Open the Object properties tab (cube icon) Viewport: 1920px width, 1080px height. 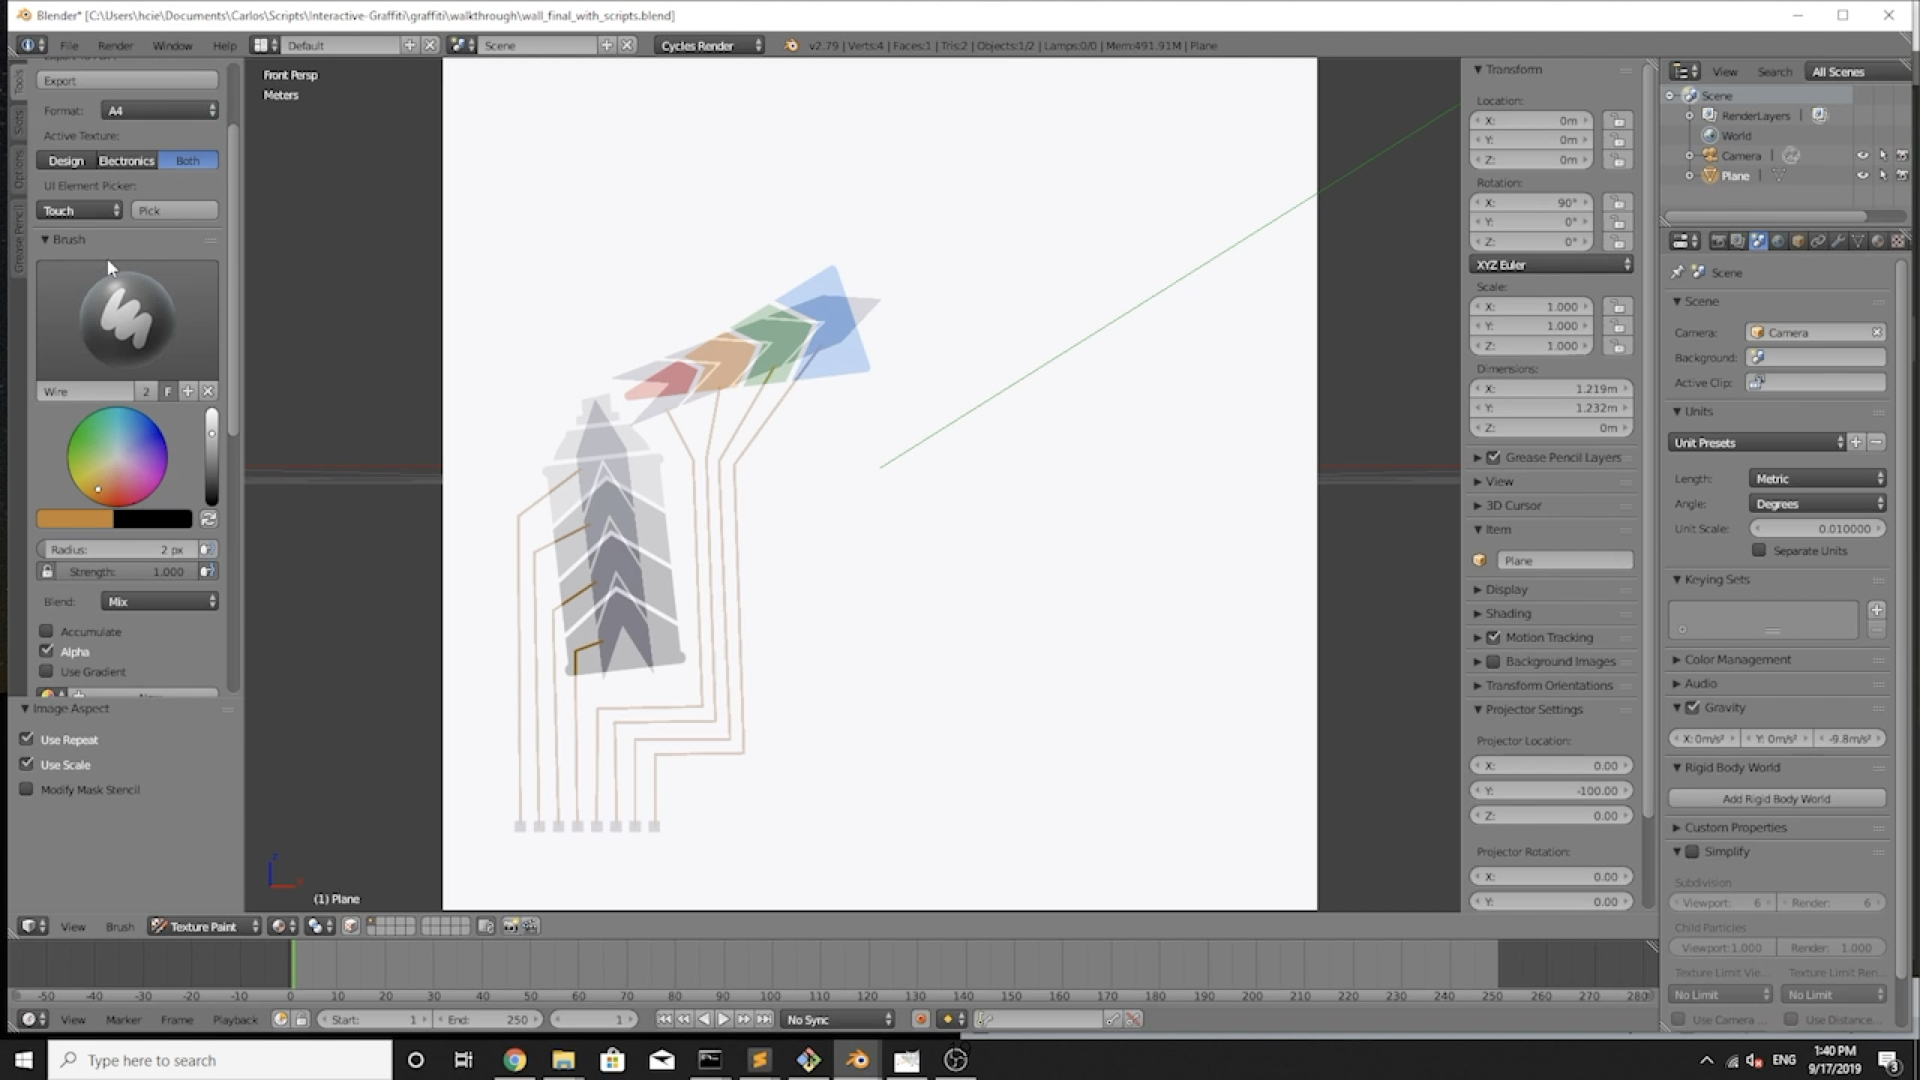point(1798,241)
